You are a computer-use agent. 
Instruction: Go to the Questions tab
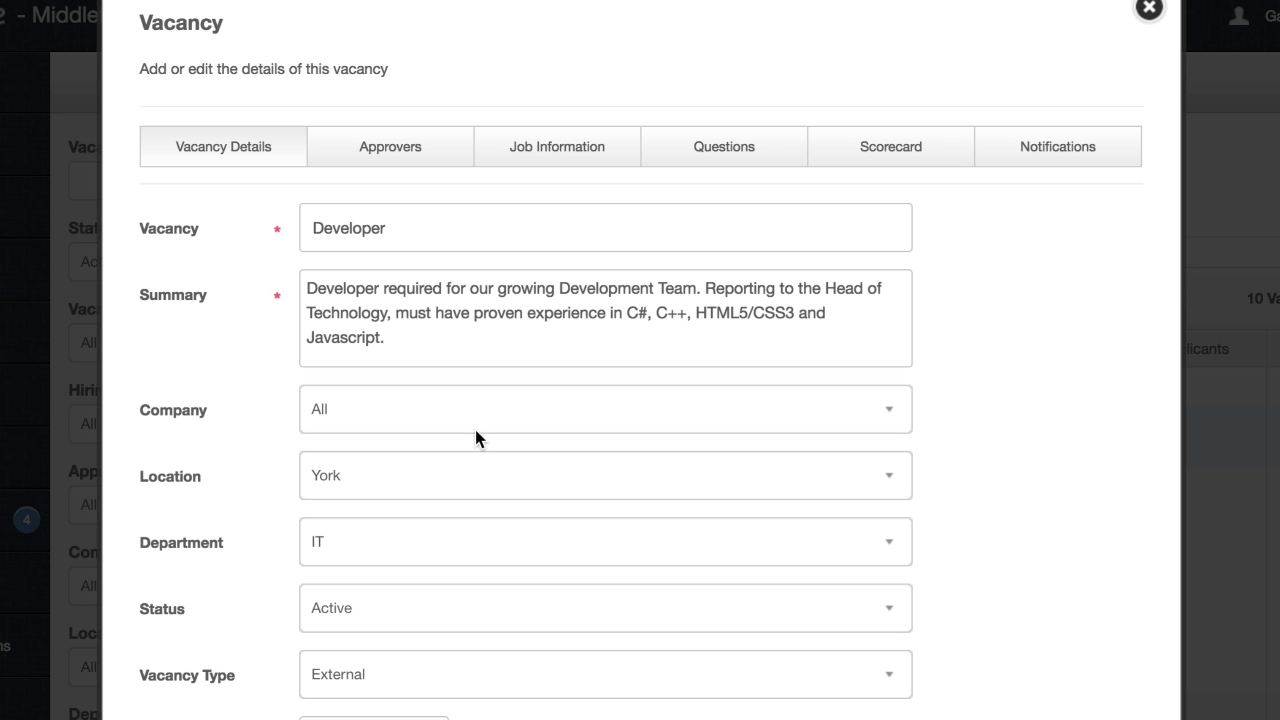(724, 146)
